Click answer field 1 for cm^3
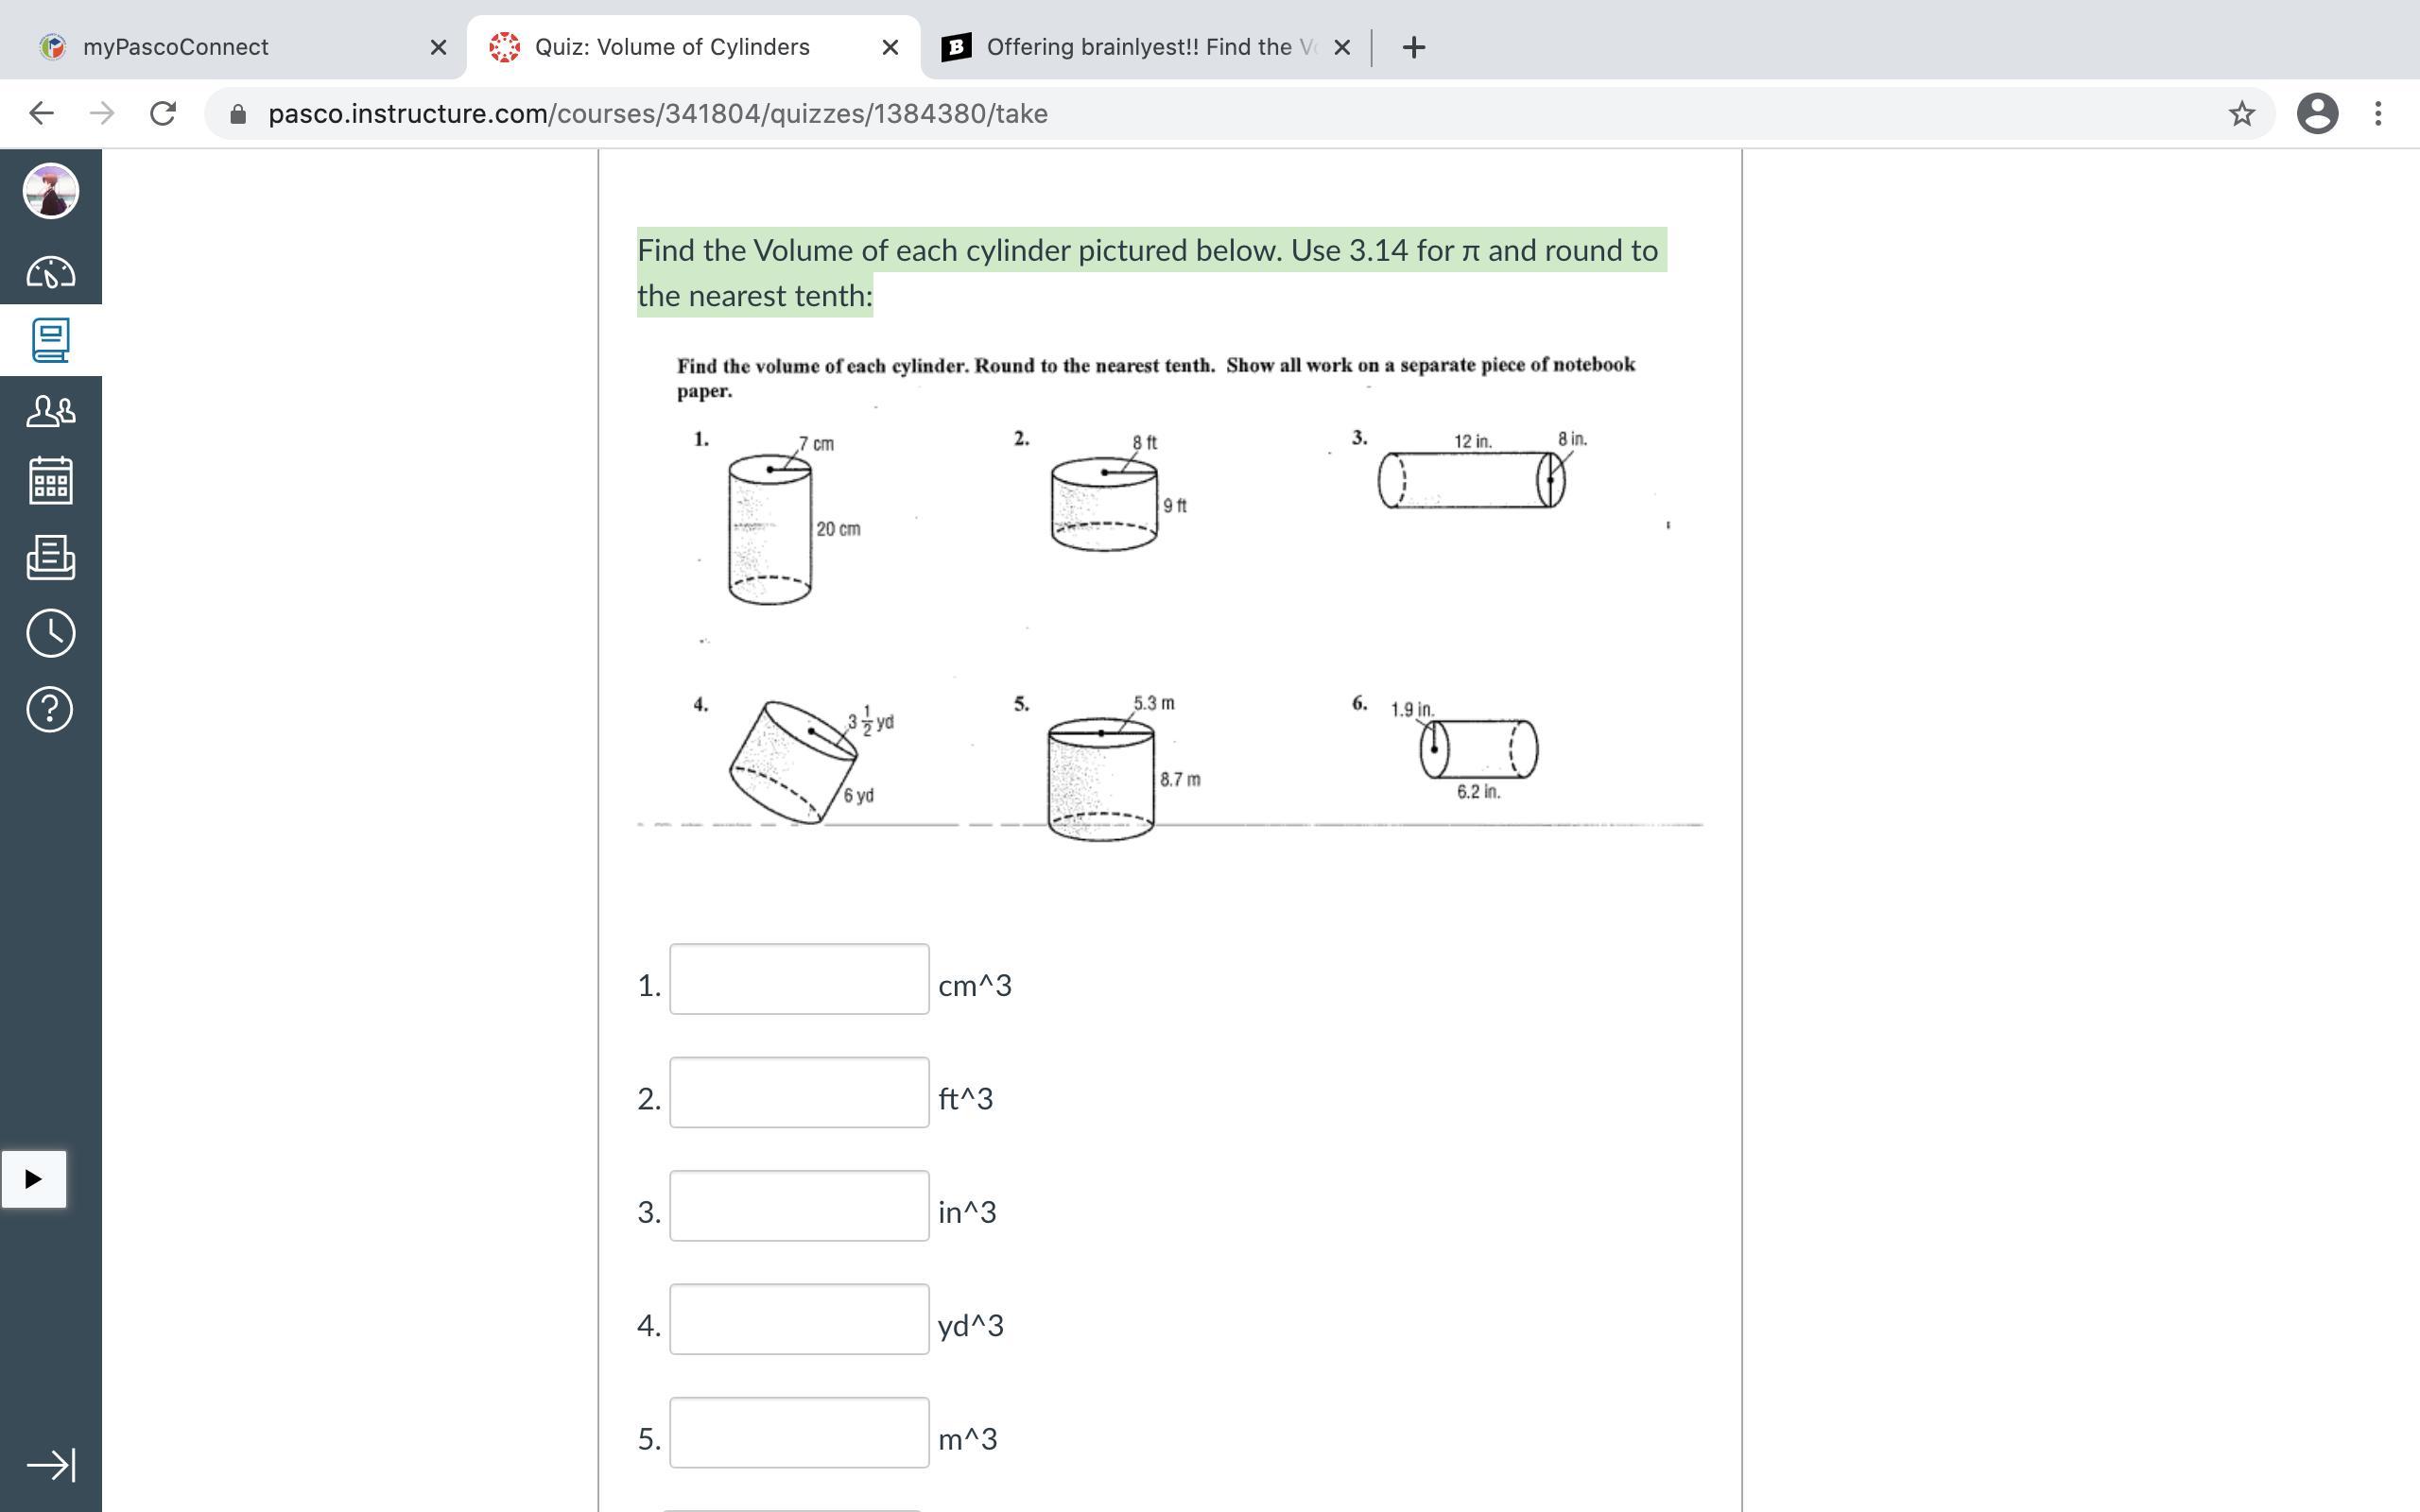Viewport: 2420px width, 1512px height. (798, 979)
